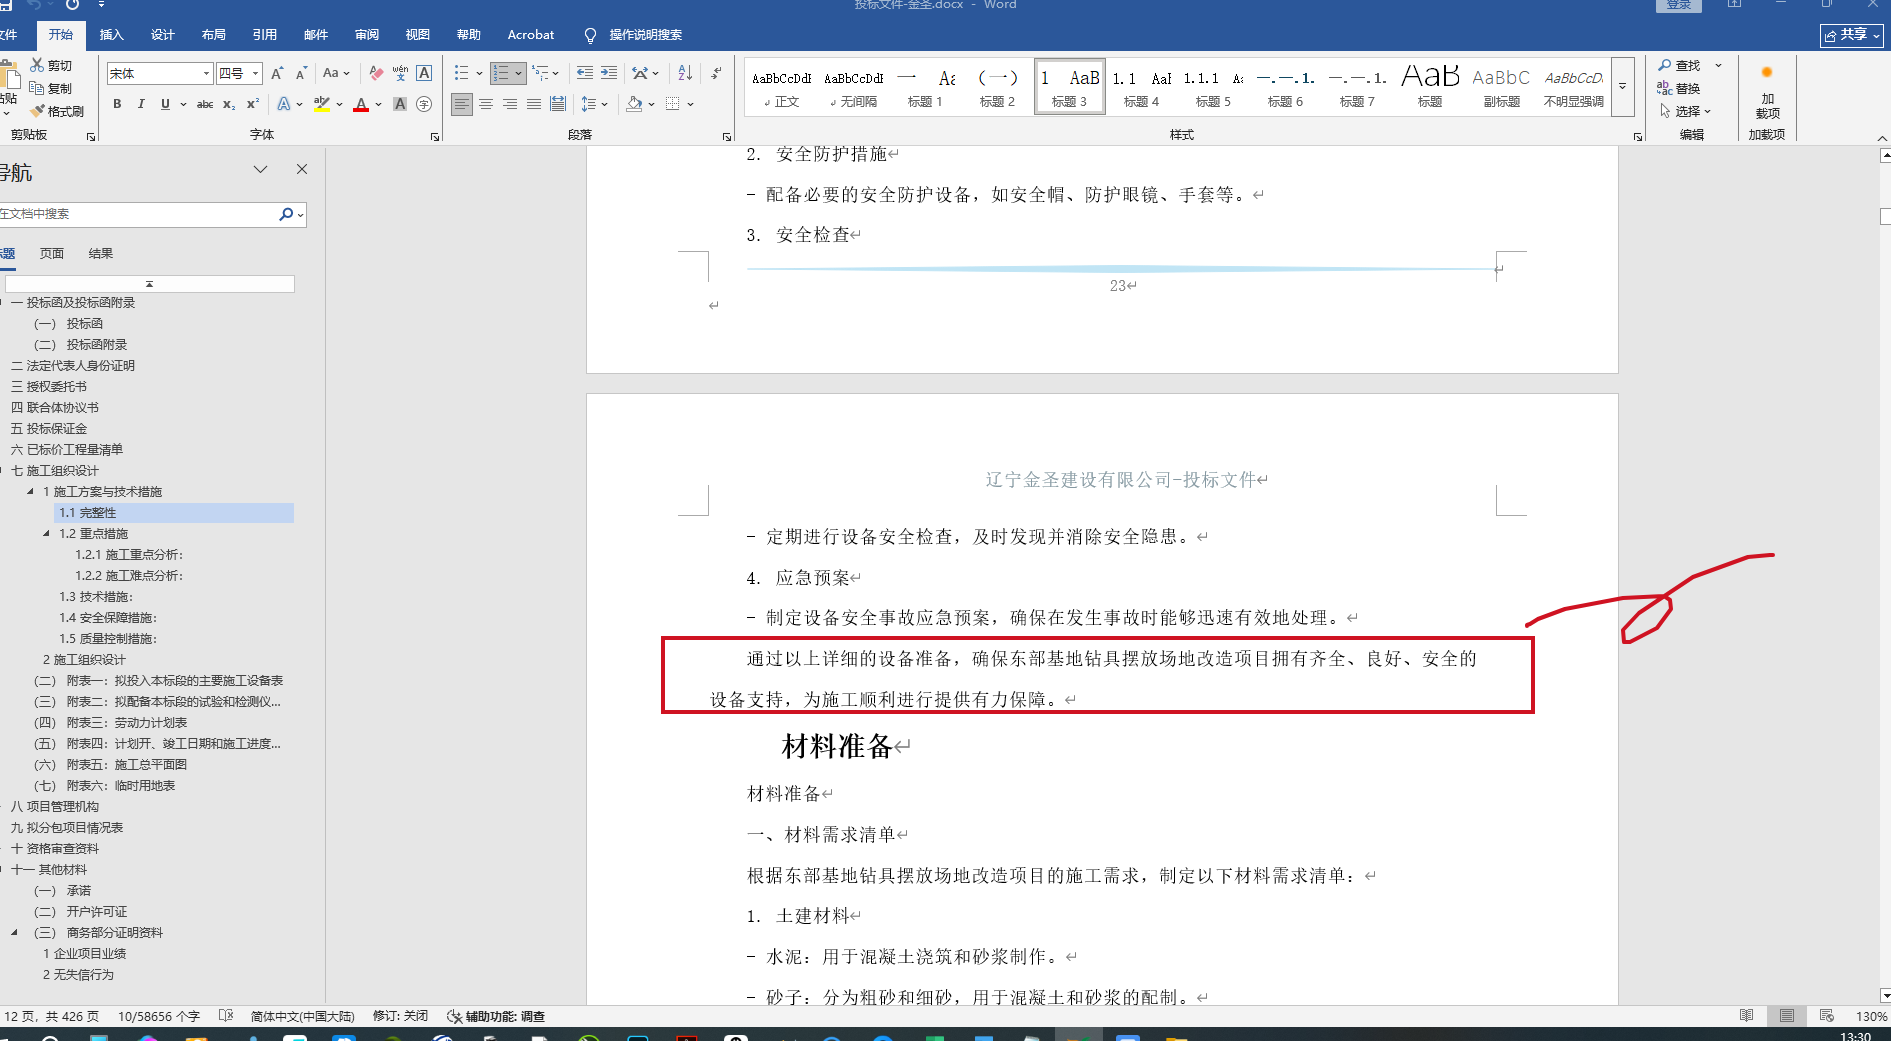
Task: Increase the font size with grow font
Action: [x=277, y=73]
